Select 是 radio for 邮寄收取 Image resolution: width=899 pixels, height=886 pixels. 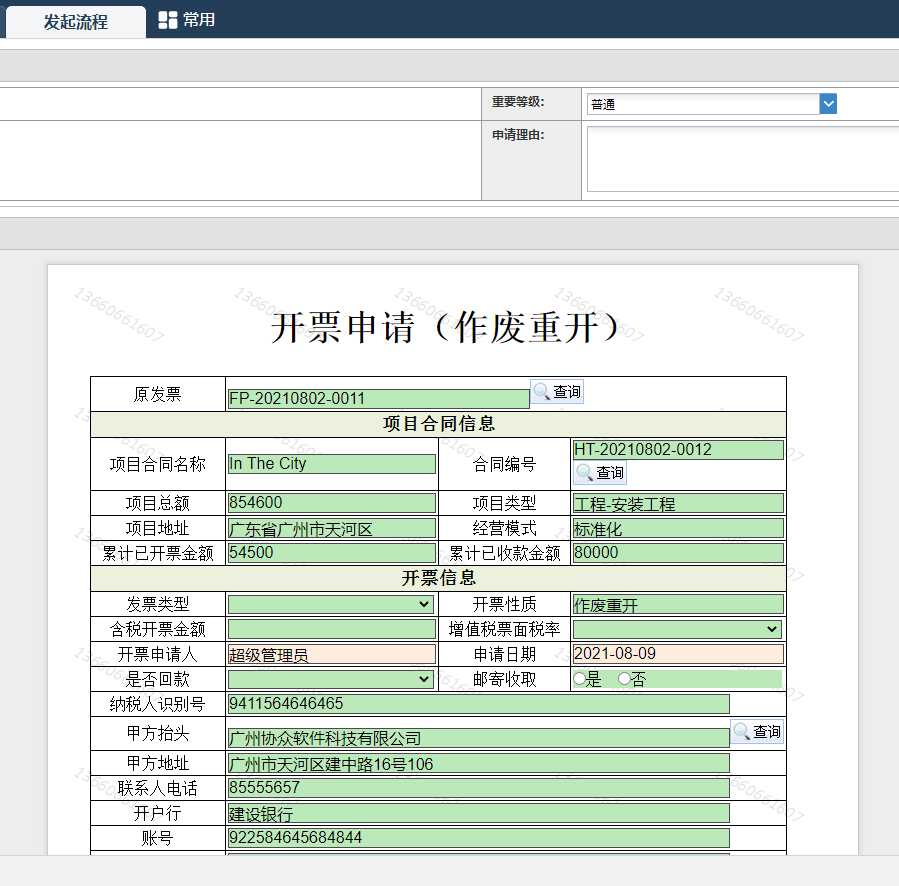coord(578,679)
